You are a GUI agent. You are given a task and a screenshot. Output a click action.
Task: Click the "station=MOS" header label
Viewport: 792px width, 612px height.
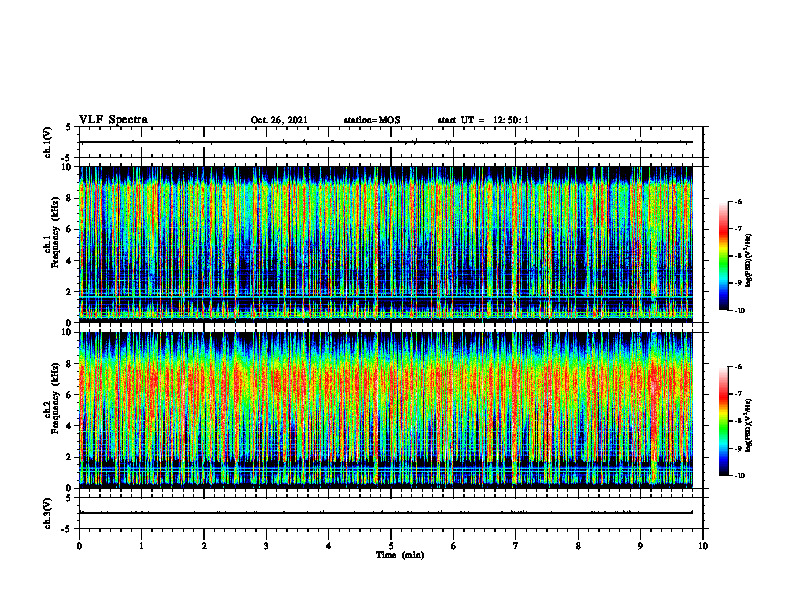click(372, 120)
